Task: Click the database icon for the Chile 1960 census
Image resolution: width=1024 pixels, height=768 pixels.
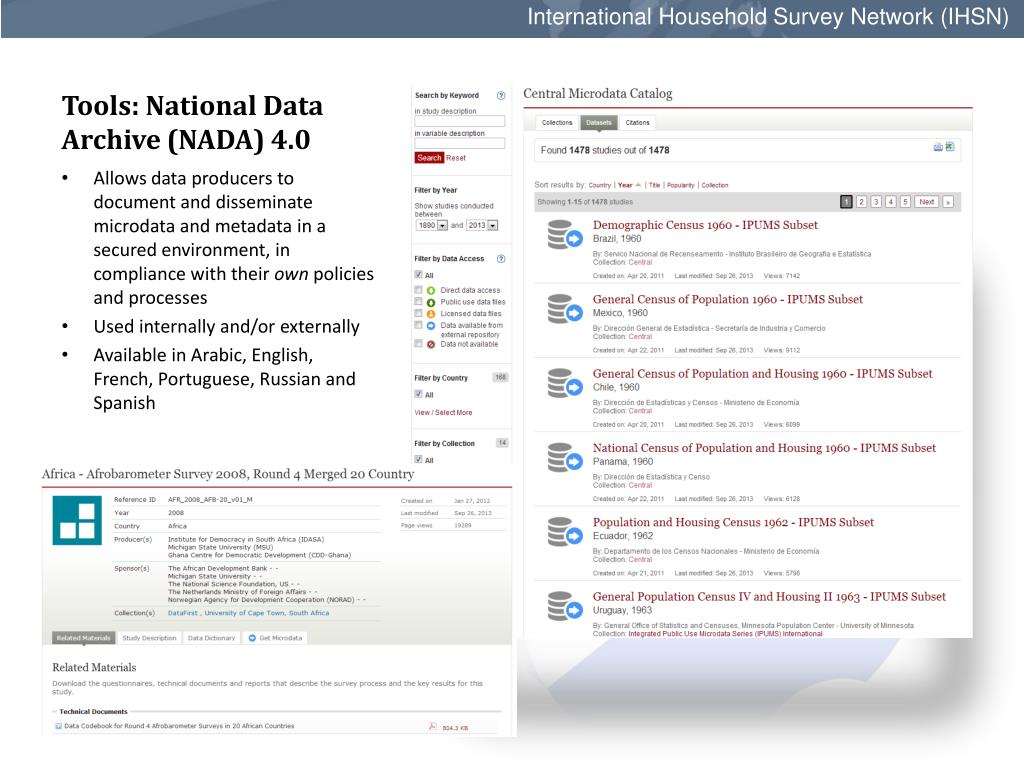Action: tap(564, 384)
